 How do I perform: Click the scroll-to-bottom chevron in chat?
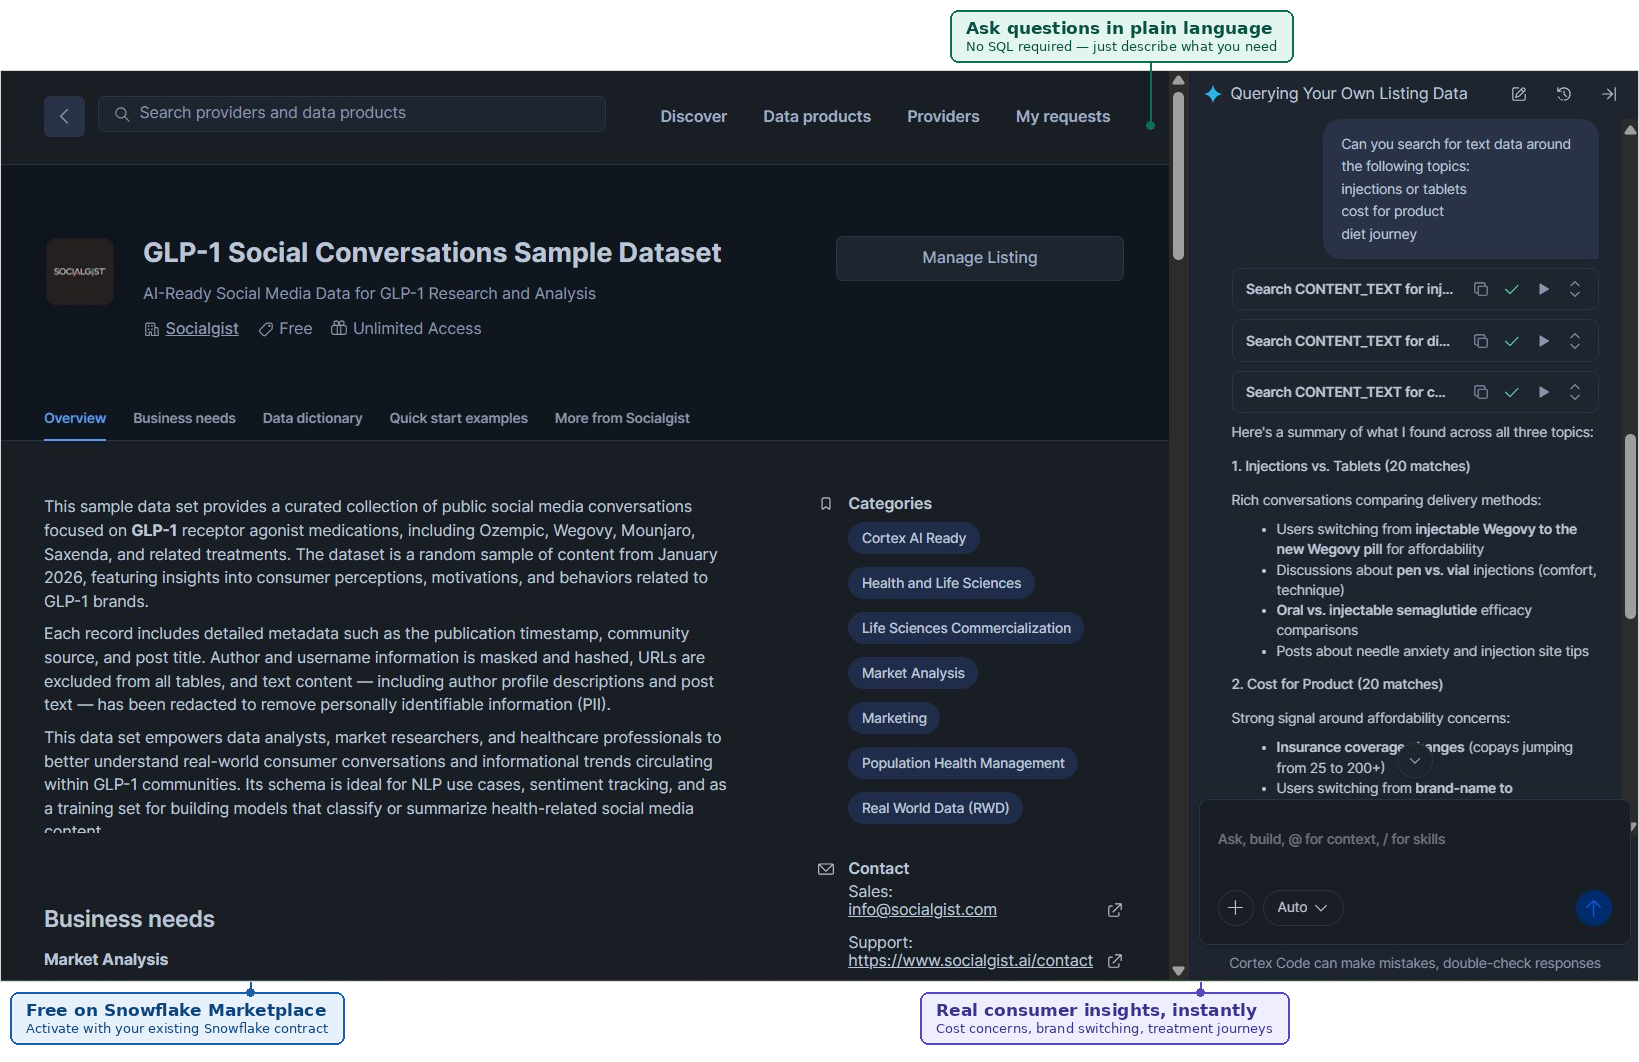(x=1414, y=761)
